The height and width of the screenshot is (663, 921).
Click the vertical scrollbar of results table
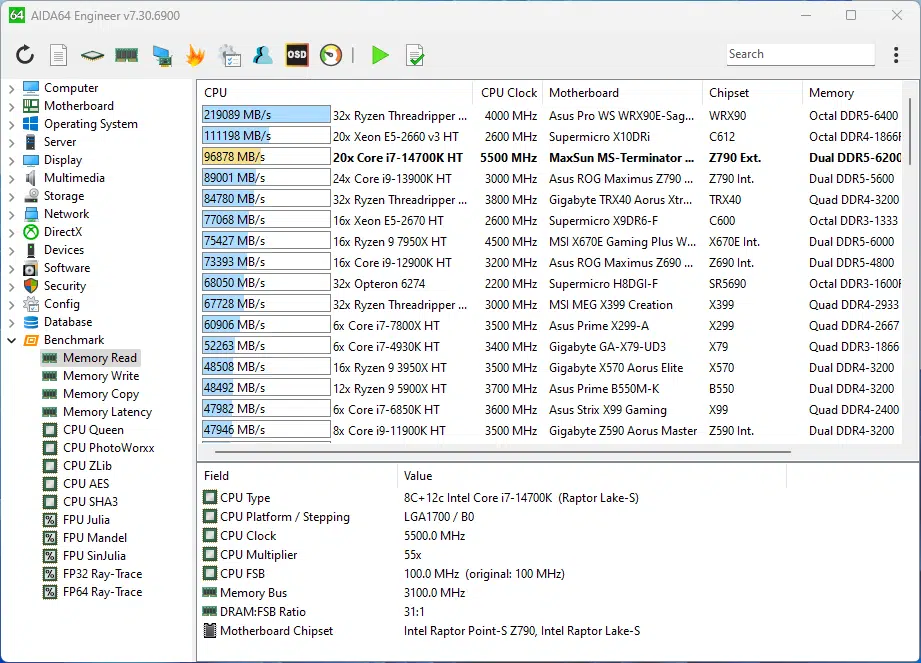click(910, 130)
